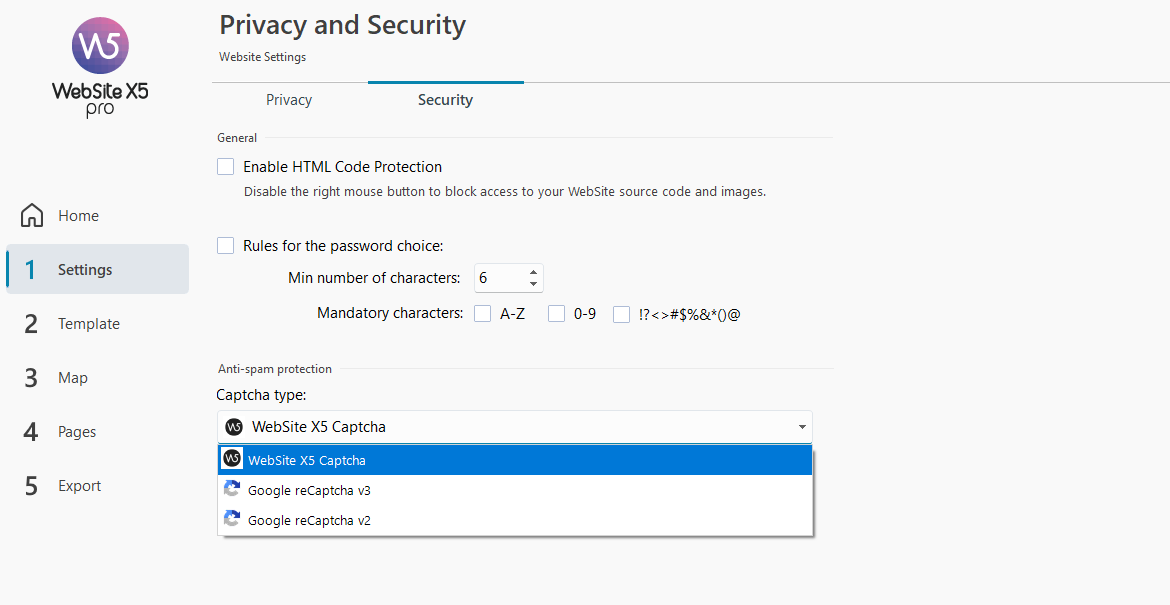Increase min number of characters
Screen dimensions: 1170x605
tap(533, 272)
